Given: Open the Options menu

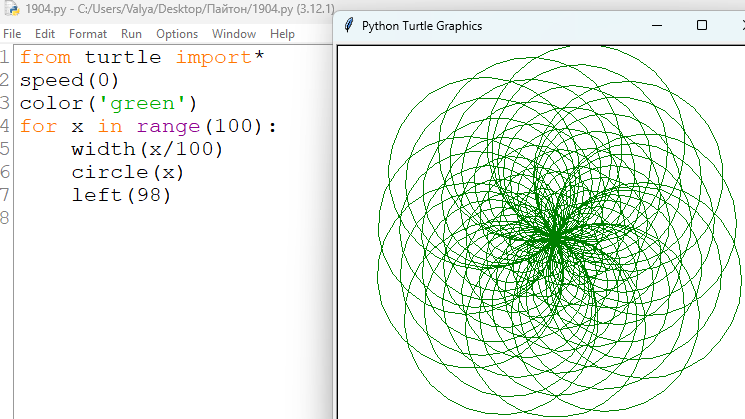Looking at the screenshot, I should pos(177,34).
